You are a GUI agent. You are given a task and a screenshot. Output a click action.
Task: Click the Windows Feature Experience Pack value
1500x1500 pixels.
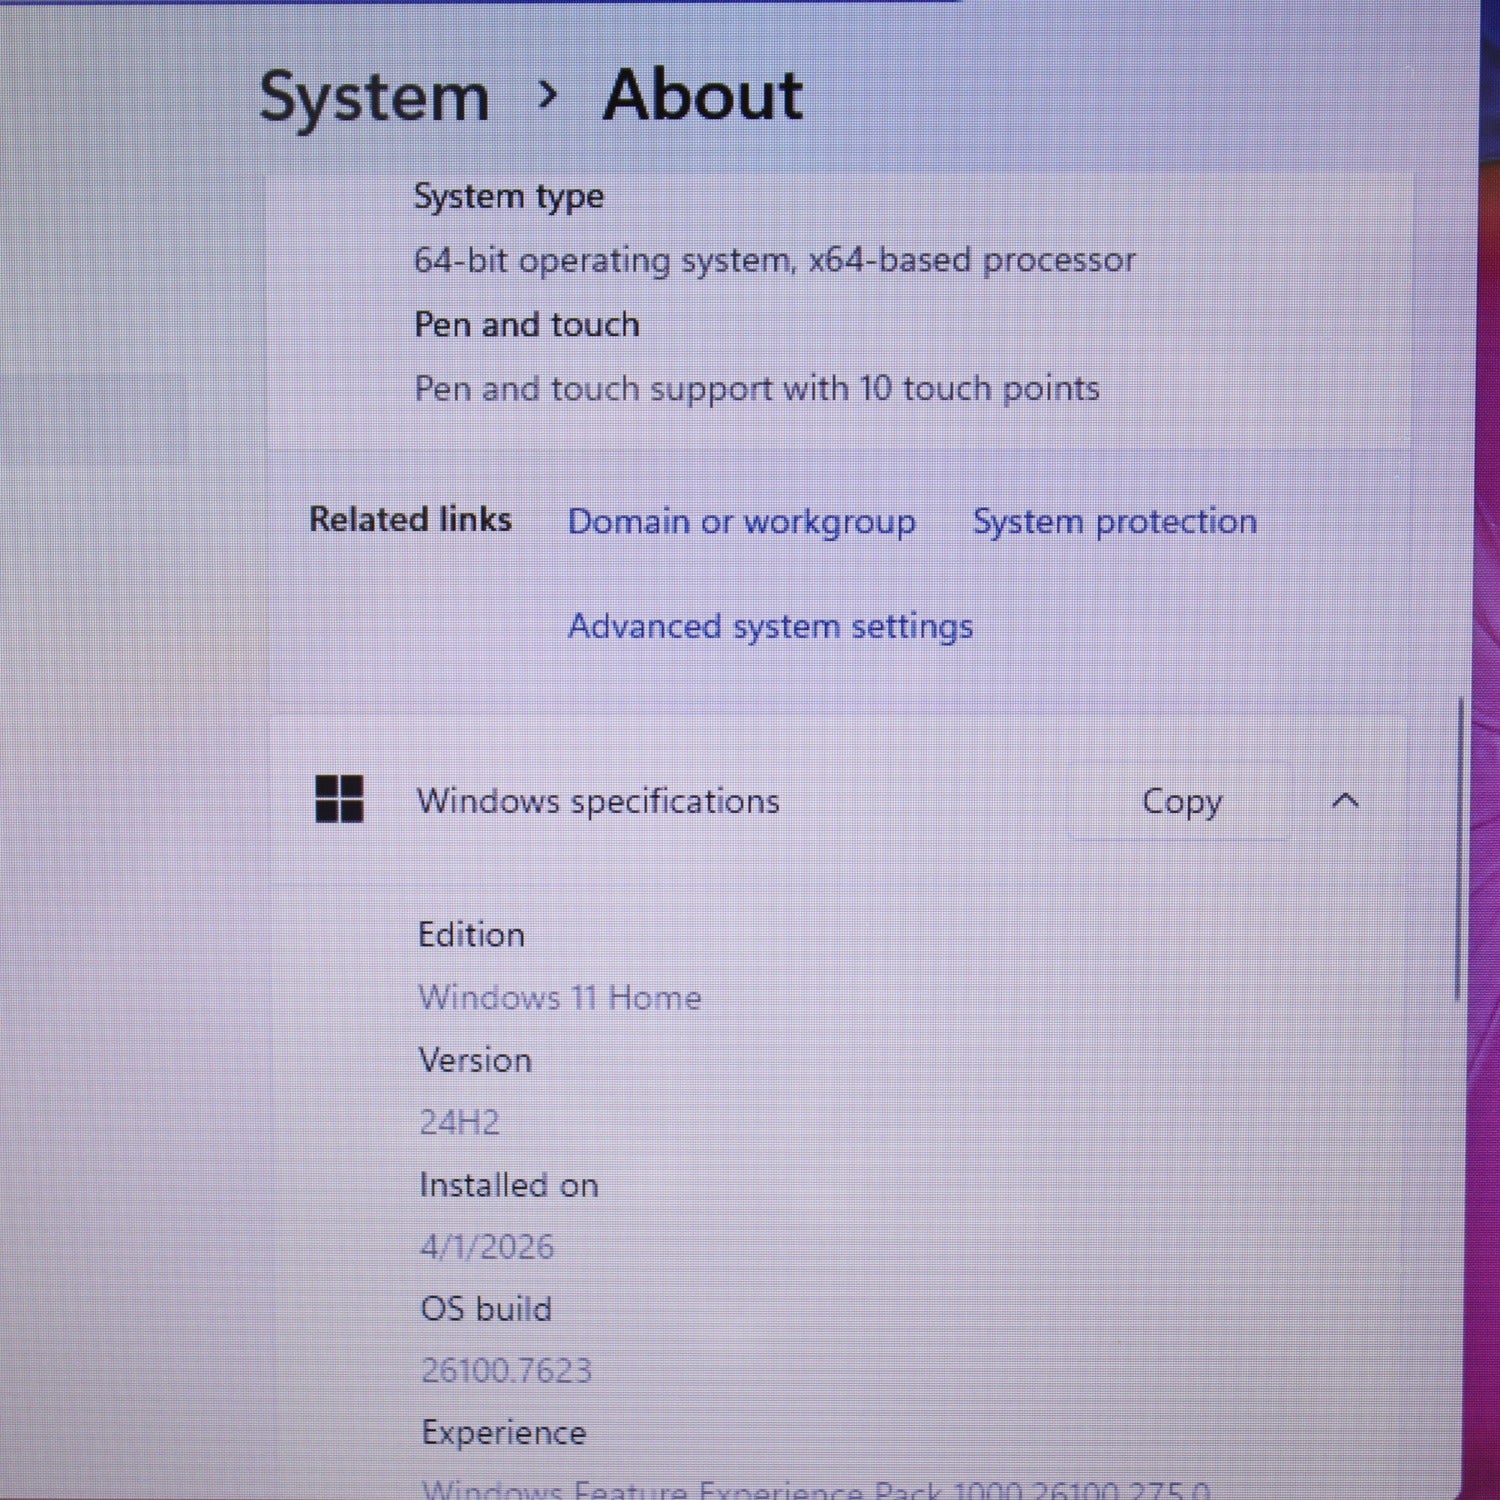coord(815,1490)
